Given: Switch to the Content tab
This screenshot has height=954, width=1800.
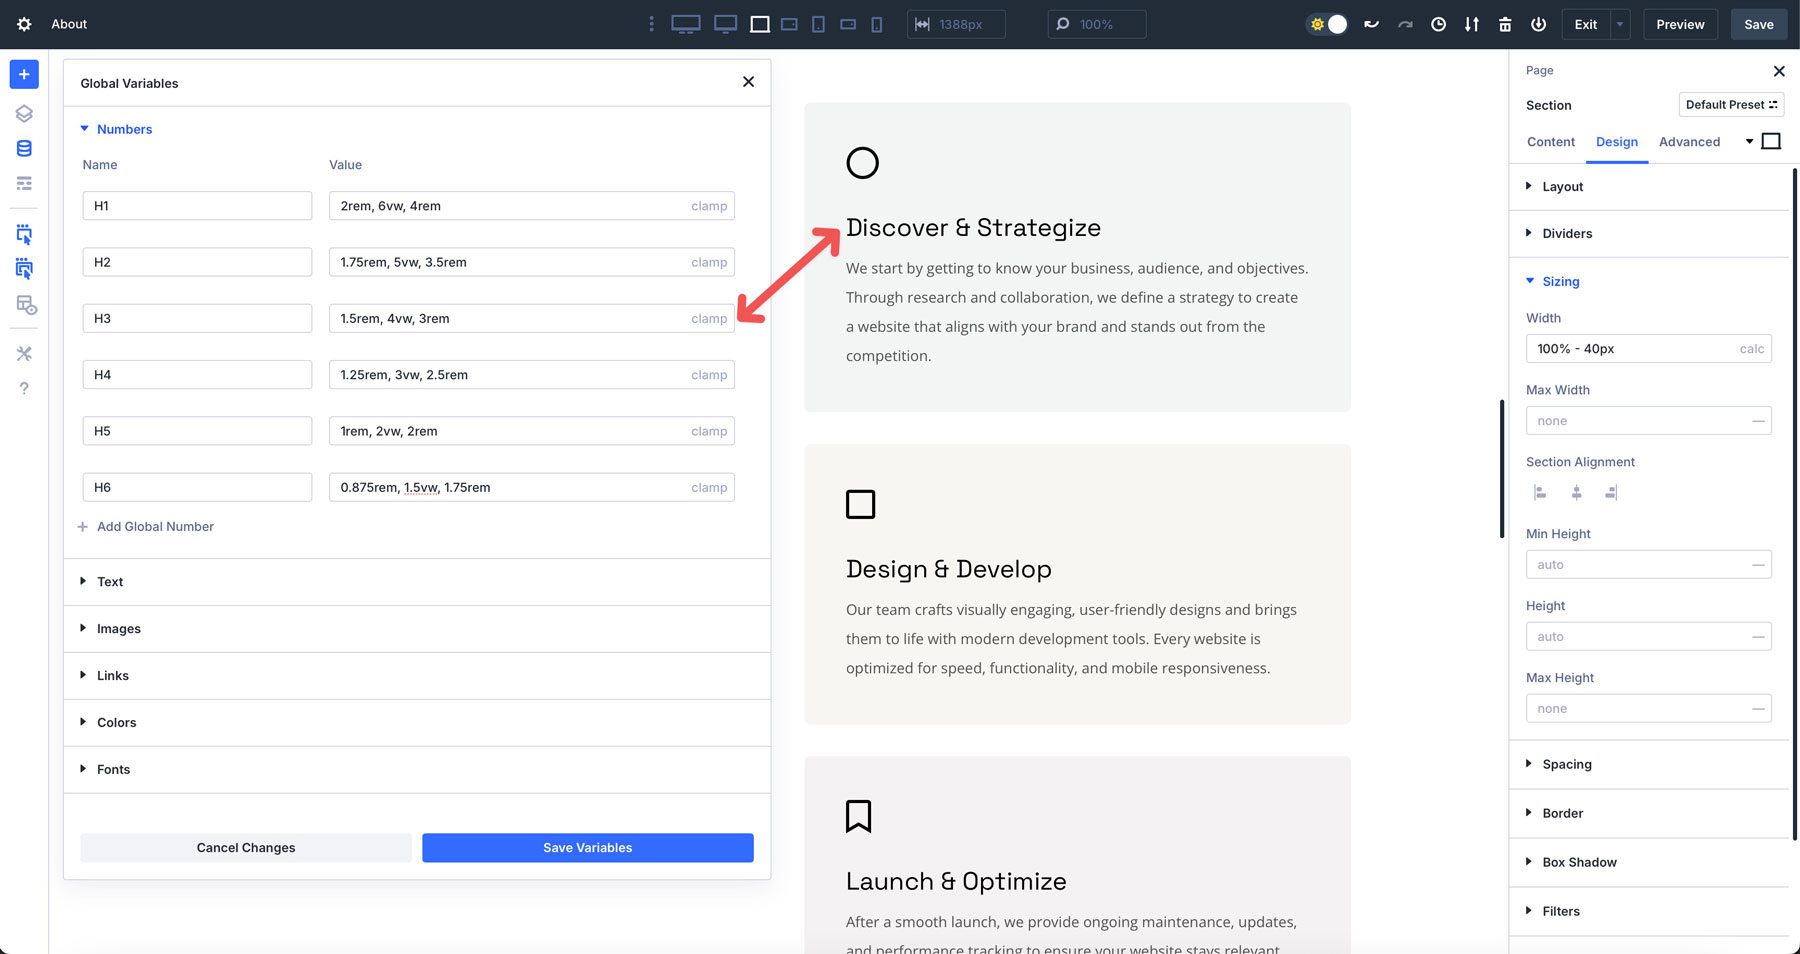Looking at the screenshot, I should click(x=1551, y=142).
